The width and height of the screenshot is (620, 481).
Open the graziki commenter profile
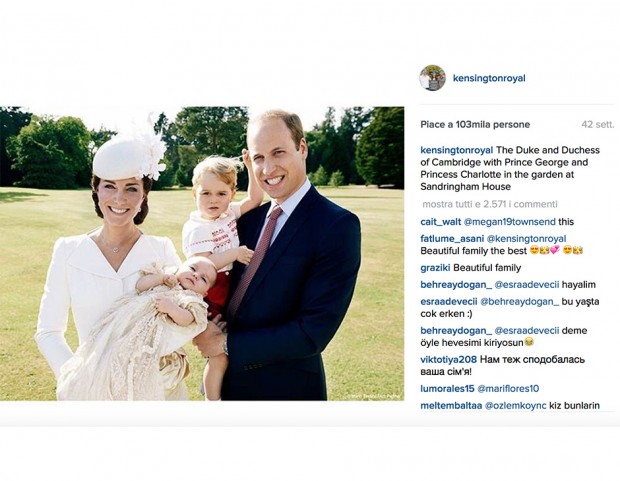(x=435, y=268)
